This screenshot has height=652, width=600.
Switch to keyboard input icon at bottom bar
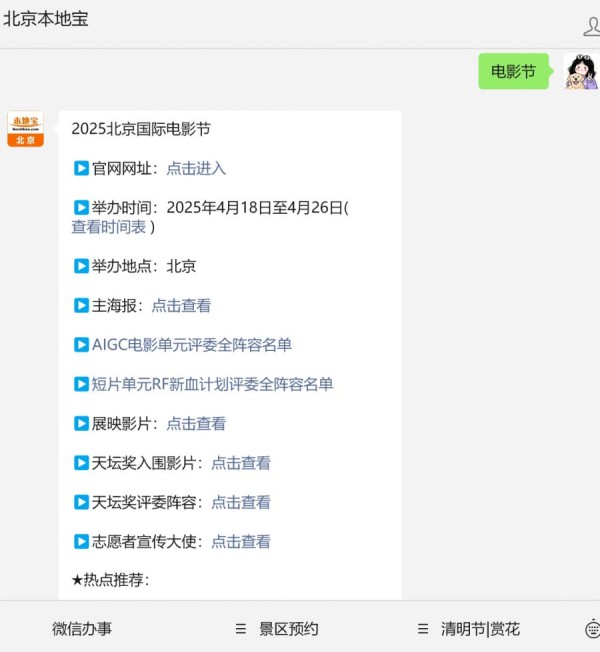pos(593,629)
